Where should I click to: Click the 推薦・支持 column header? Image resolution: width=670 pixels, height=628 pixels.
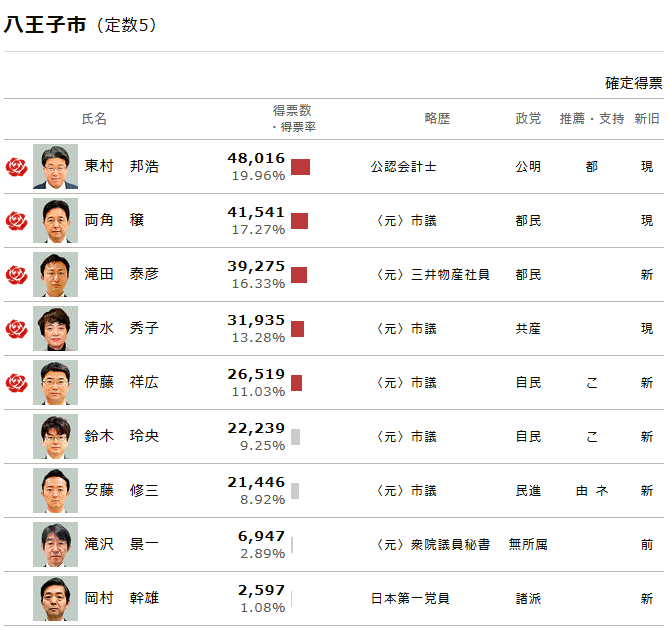[x=591, y=119]
